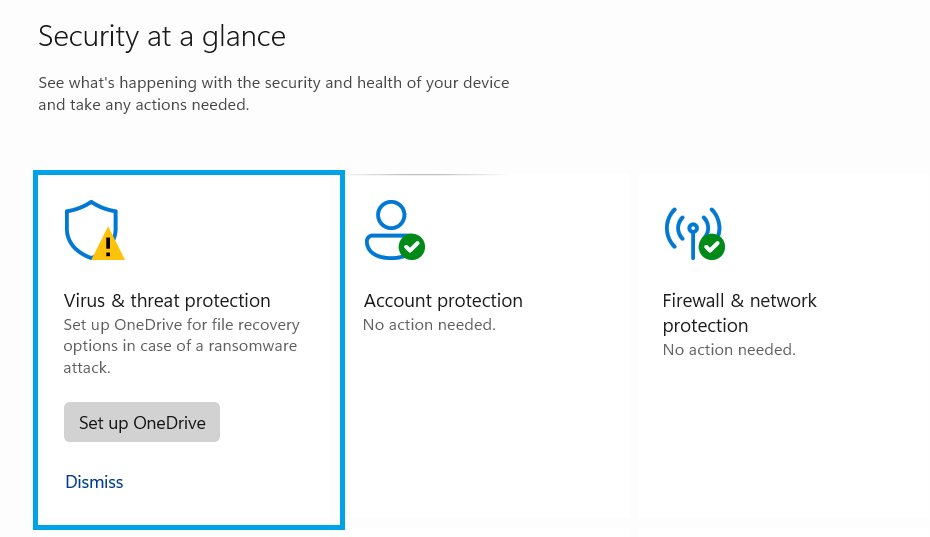The image size is (930, 537).
Task: Click the yellow warning triangle badge
Action: click(108, 244)
